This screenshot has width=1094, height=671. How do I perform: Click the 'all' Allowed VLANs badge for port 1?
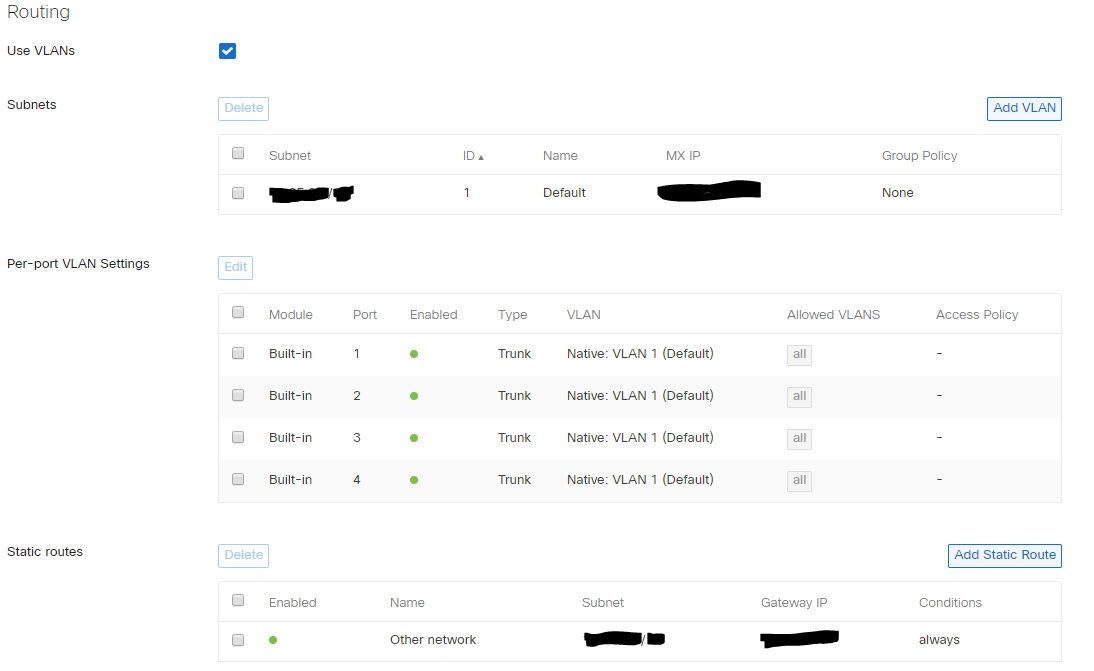pyautogui.click(x=799, y=355)
